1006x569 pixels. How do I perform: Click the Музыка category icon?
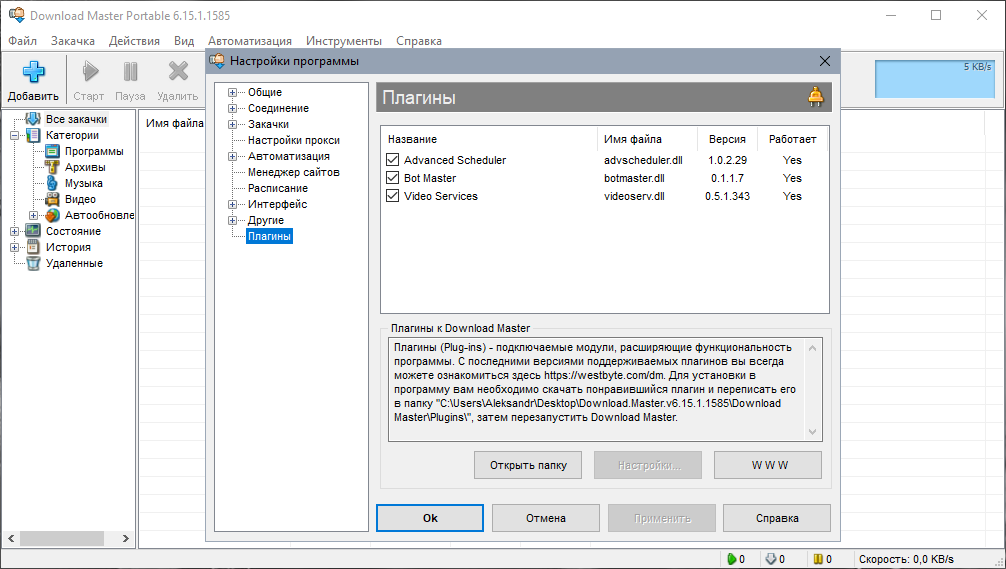point(53,183)
